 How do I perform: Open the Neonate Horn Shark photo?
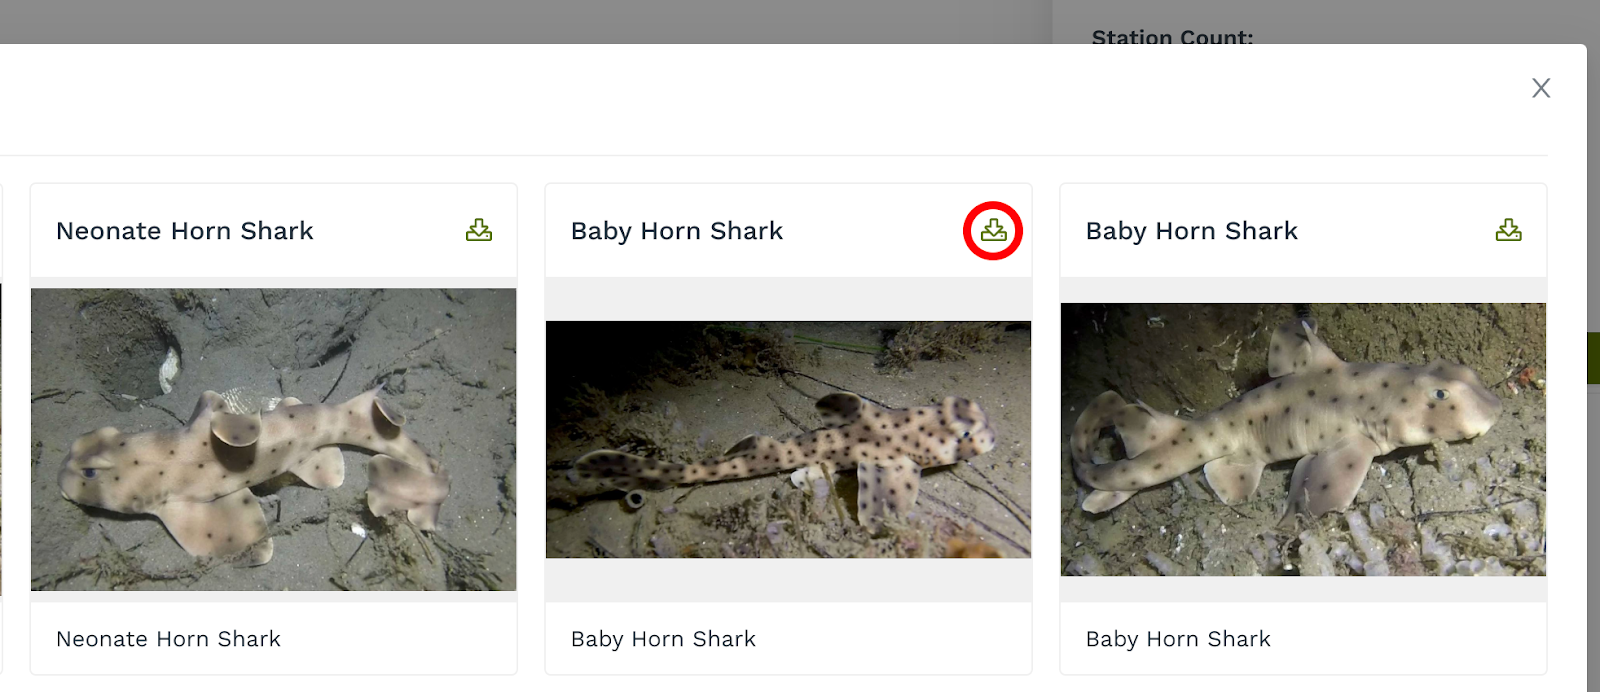(273, 439)
